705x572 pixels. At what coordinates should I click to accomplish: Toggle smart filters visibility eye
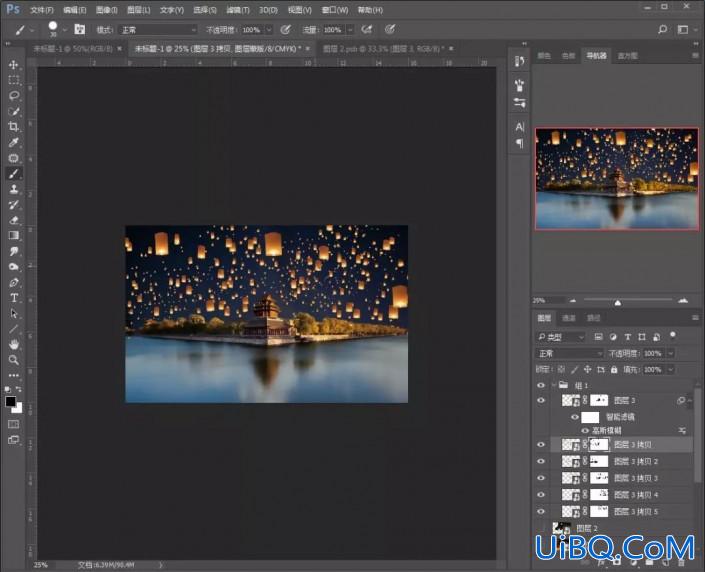[575, 417]
